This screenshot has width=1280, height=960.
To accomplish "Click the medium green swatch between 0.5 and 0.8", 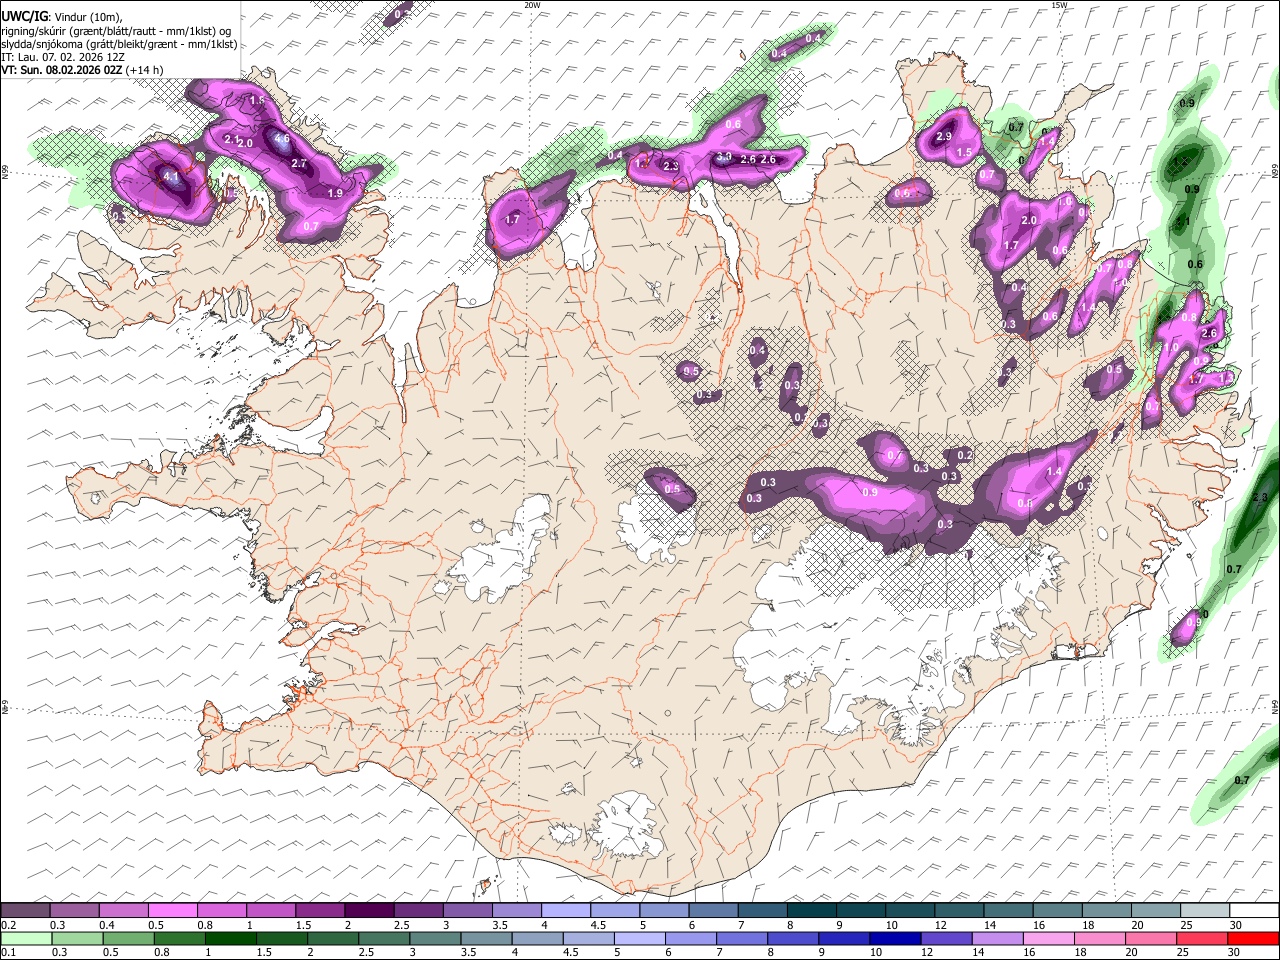I will coord(128,938).
